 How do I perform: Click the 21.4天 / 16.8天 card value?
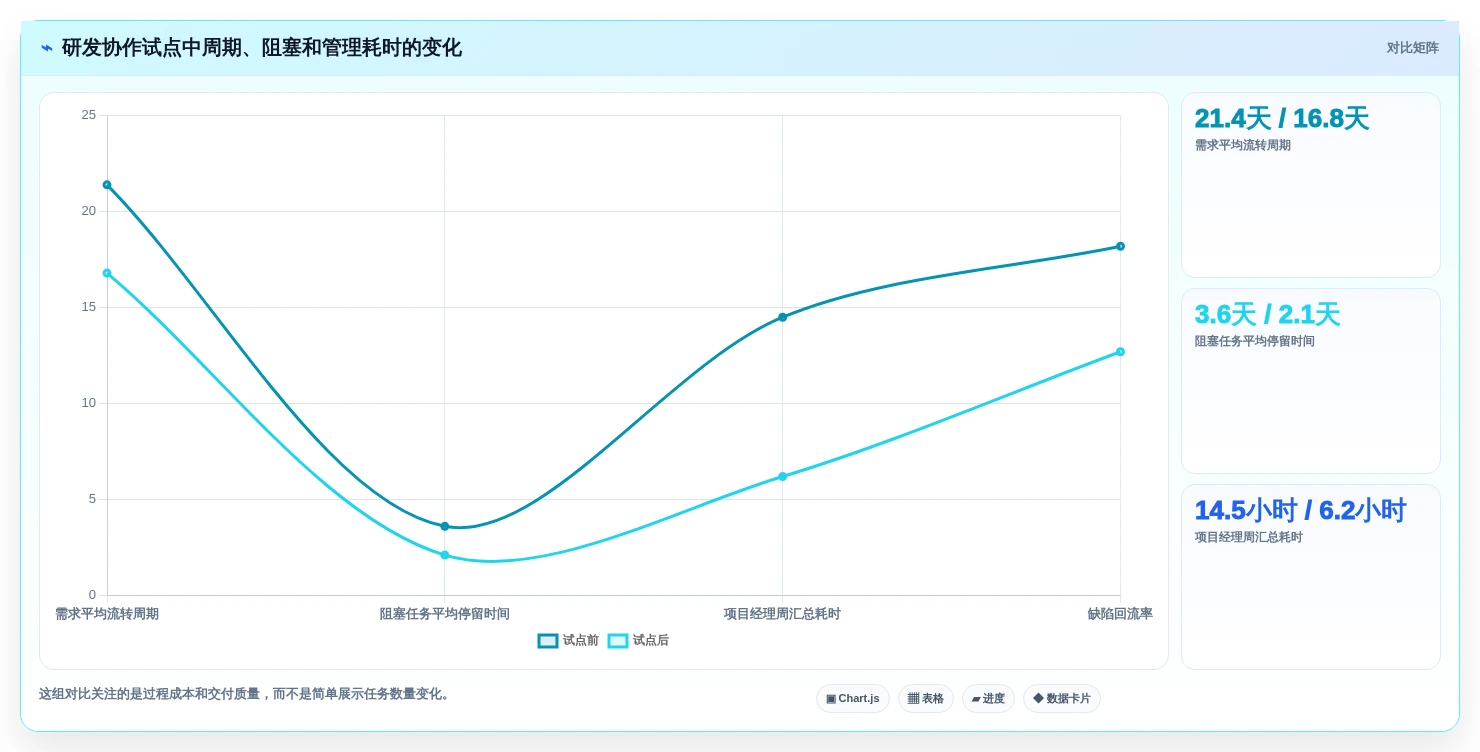tap(1281, 119)
